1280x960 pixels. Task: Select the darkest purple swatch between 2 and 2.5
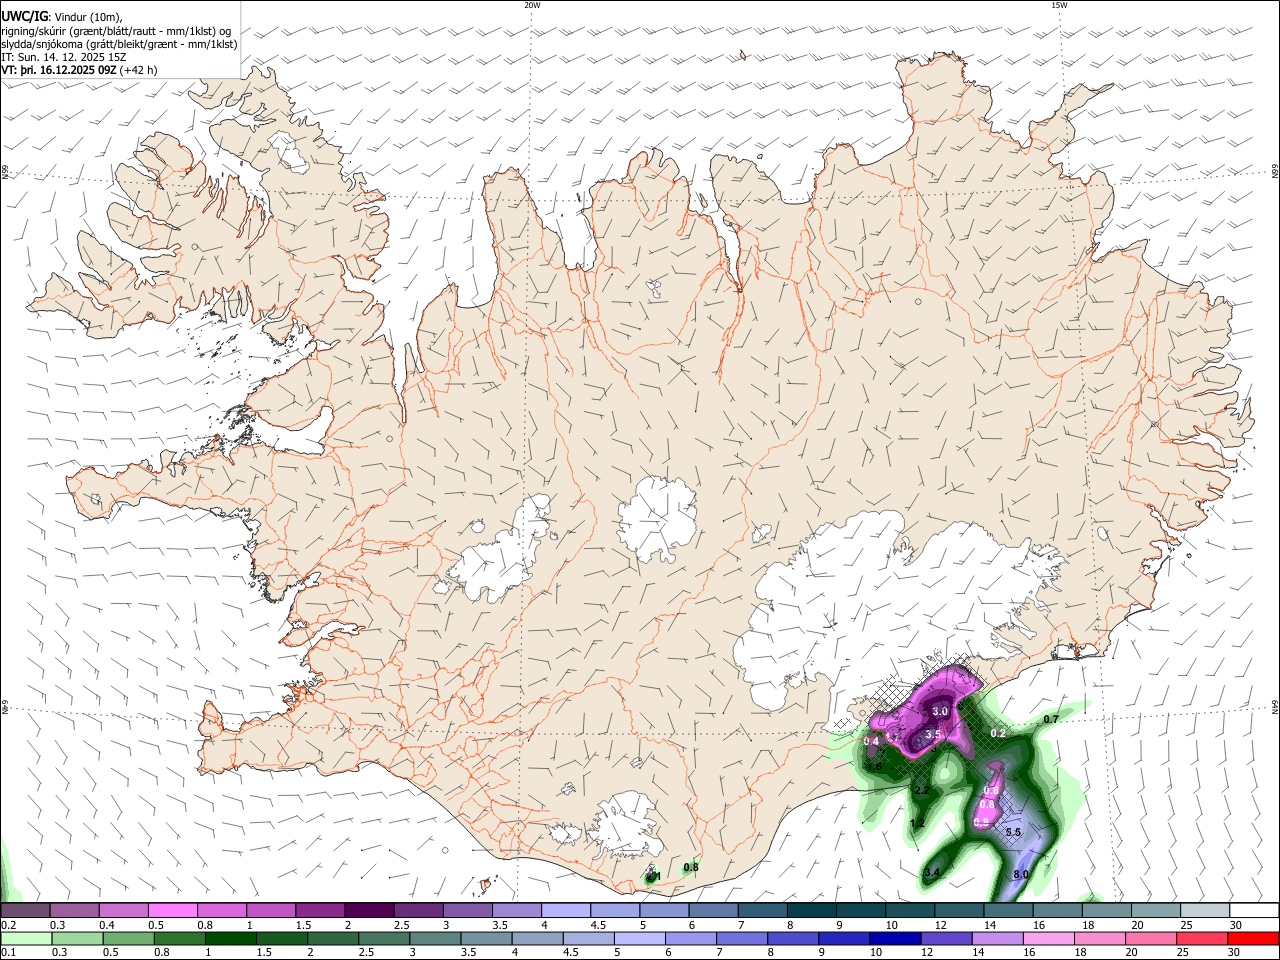pos(368,911)
